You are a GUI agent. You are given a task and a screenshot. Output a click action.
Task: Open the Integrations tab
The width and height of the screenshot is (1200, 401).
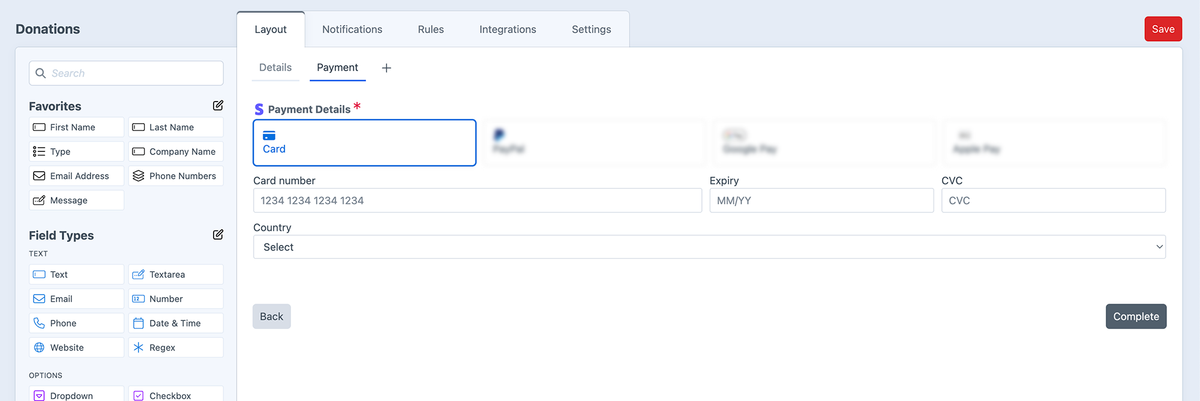tap(508, 29)
